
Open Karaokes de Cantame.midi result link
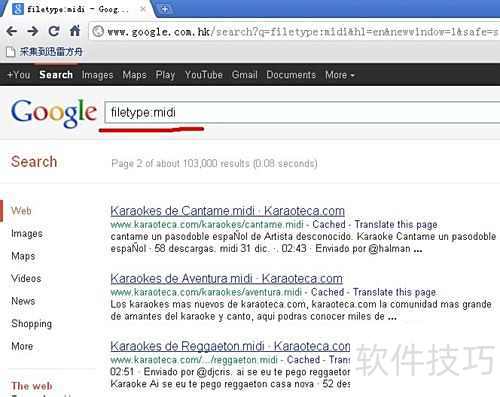point(227,211)
